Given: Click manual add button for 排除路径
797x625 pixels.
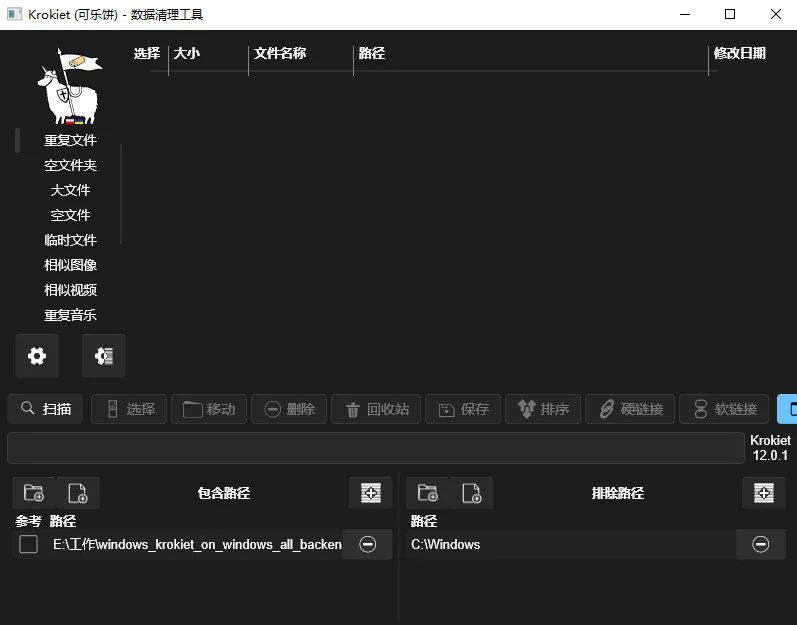Looking at the screenshot, I should coord(764,493).
